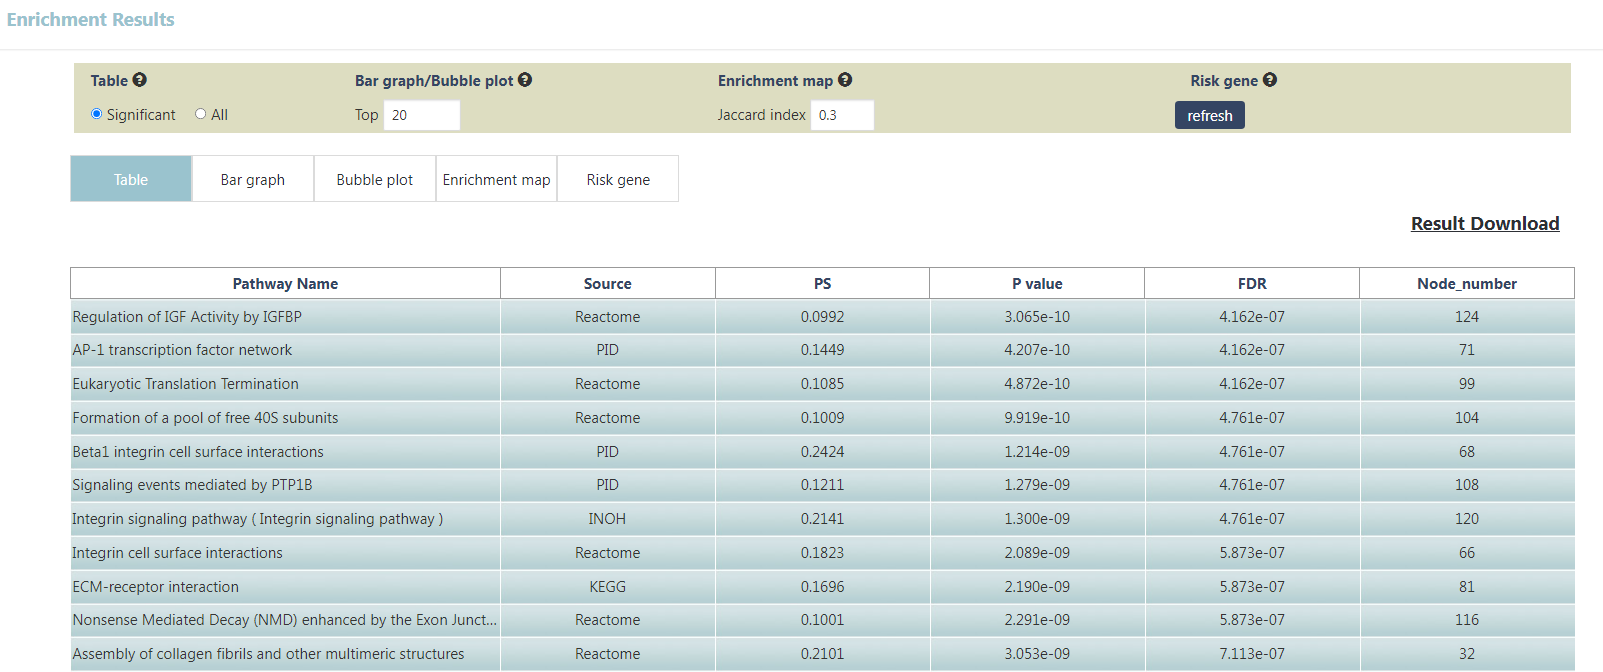Click PS value 0.0992
The width and height of the screenshot is (1603, 672).
822,317
